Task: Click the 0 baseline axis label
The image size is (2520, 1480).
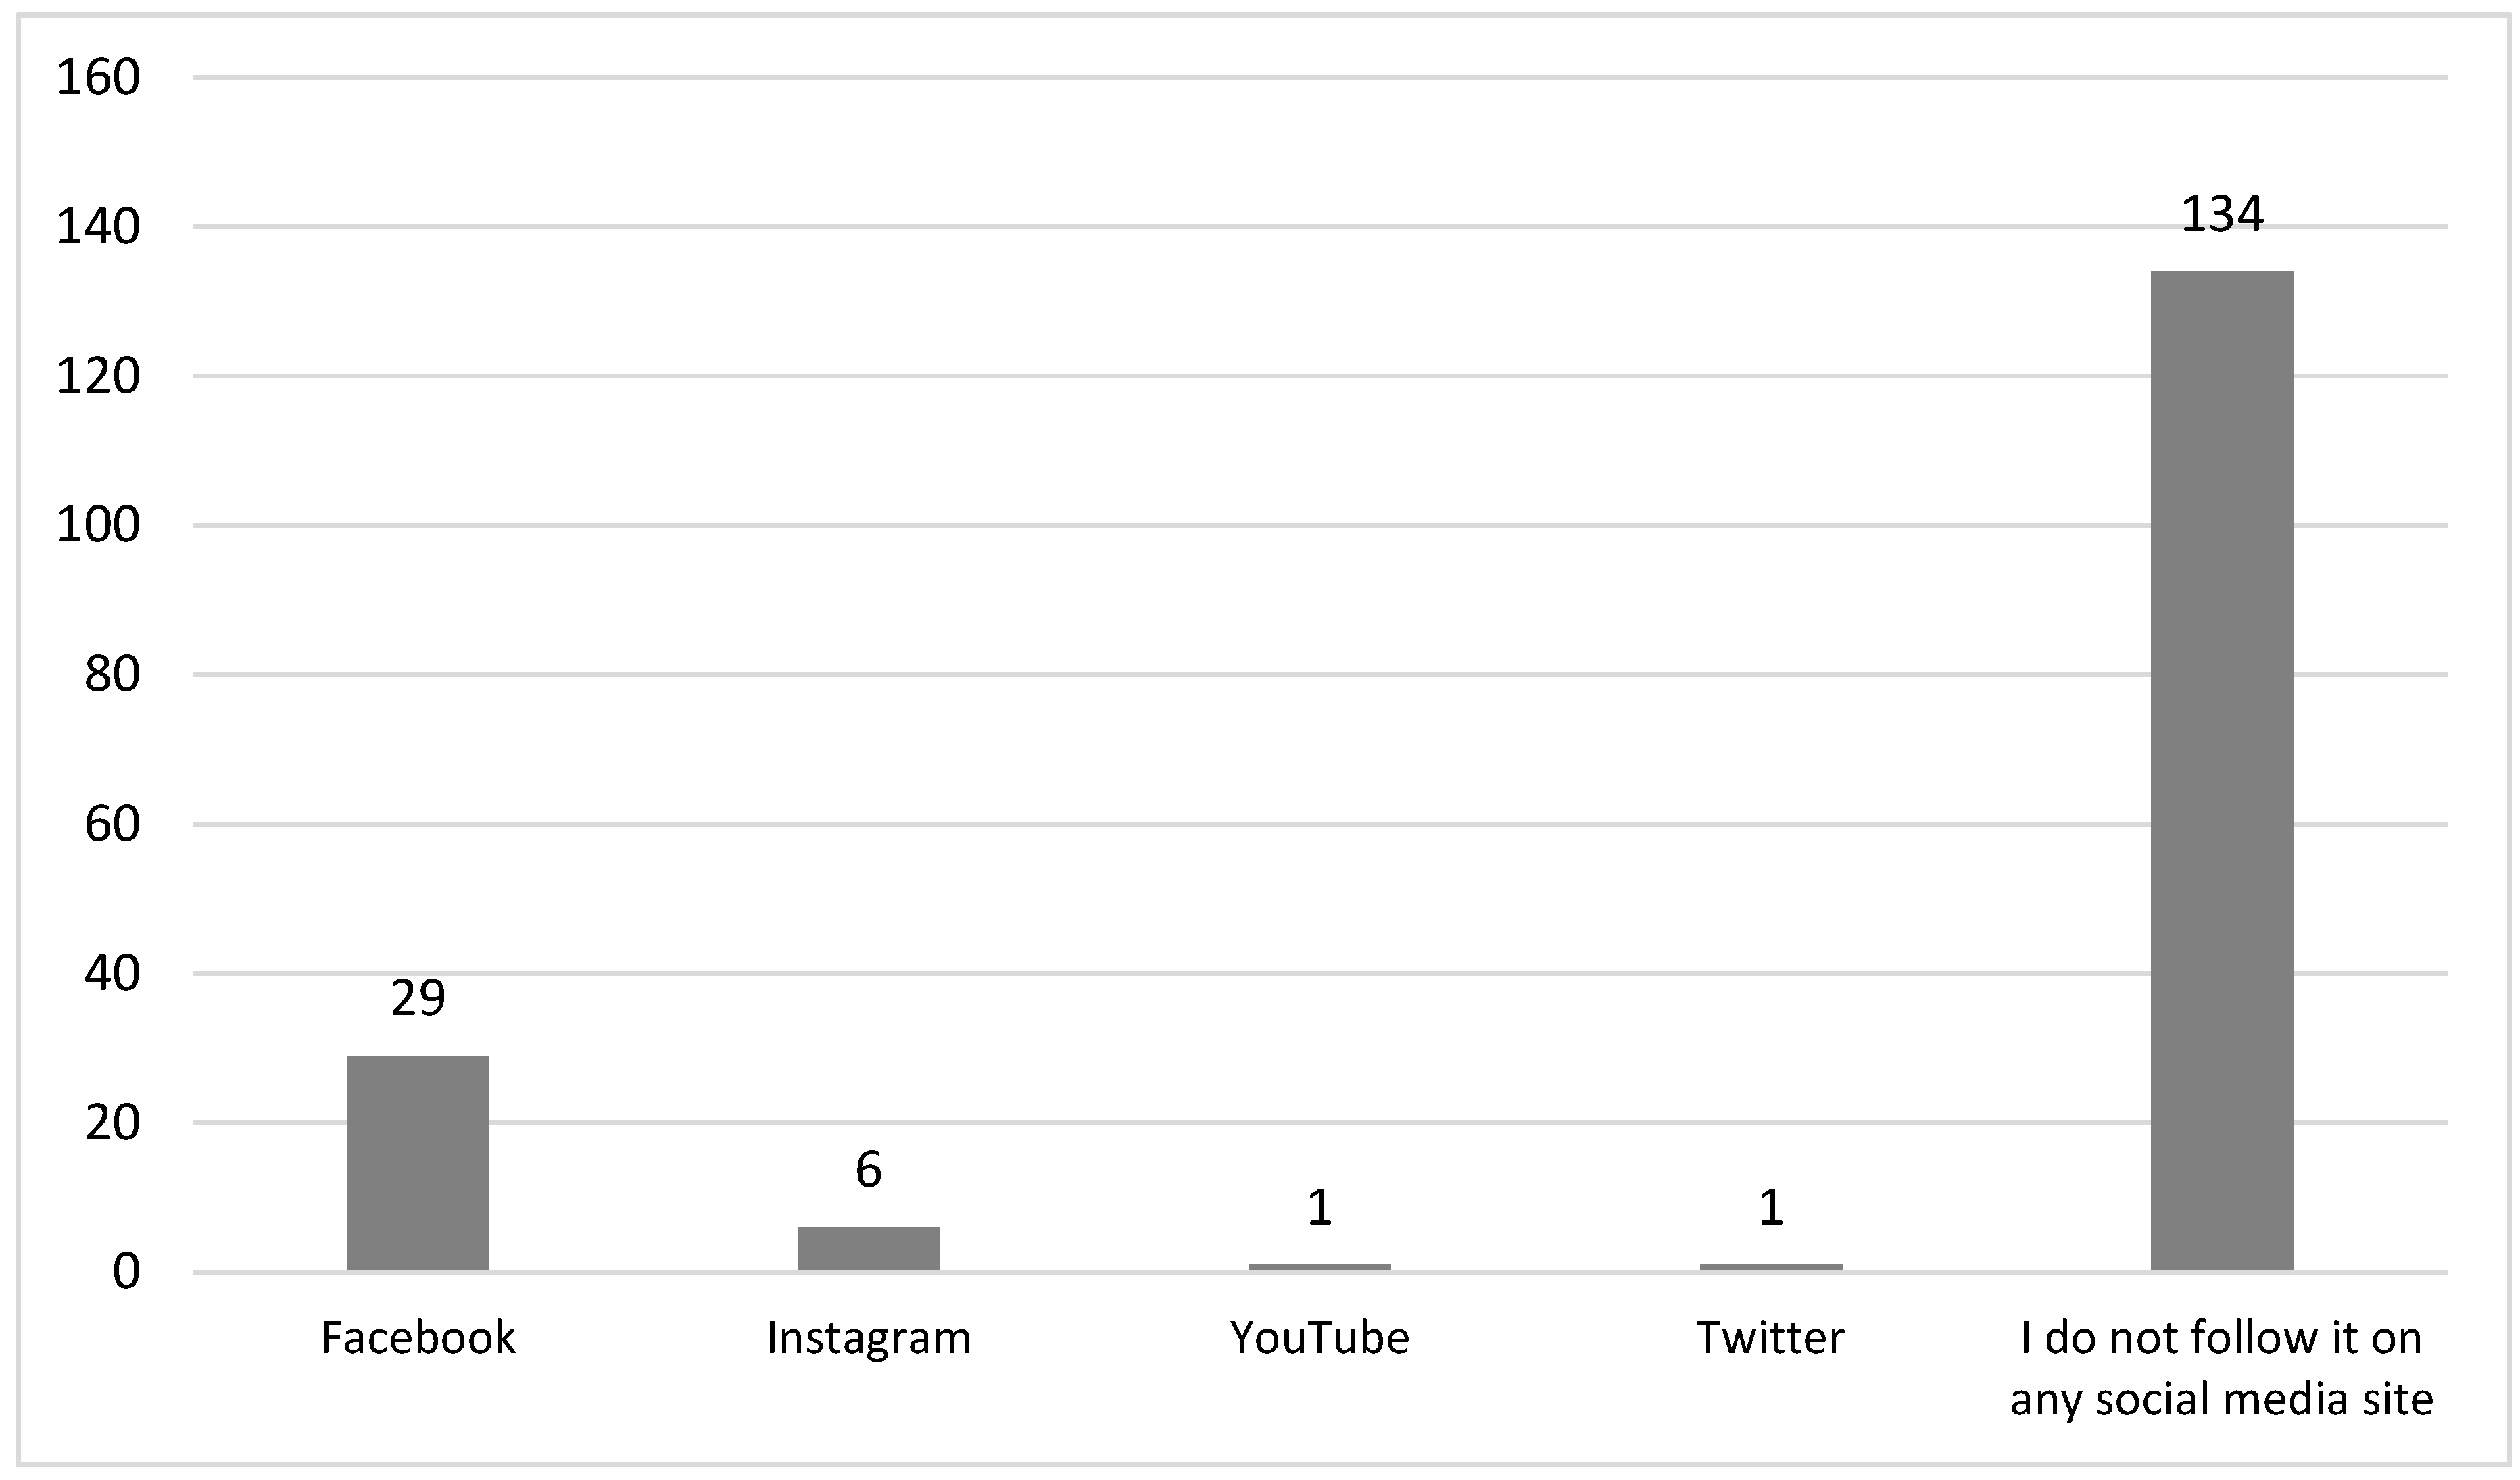Action: click(126, 1273)
